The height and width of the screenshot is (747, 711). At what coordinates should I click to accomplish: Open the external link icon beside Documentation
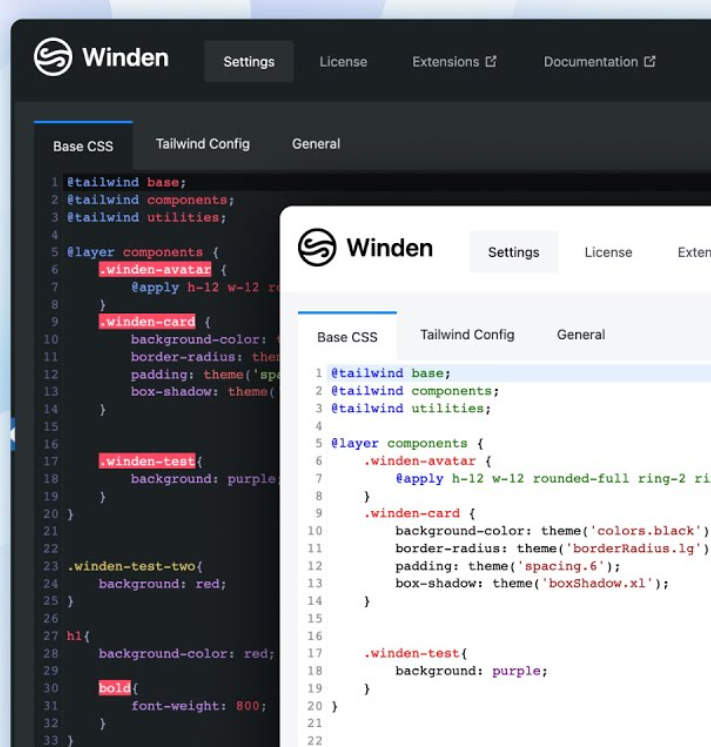(650, 61)
